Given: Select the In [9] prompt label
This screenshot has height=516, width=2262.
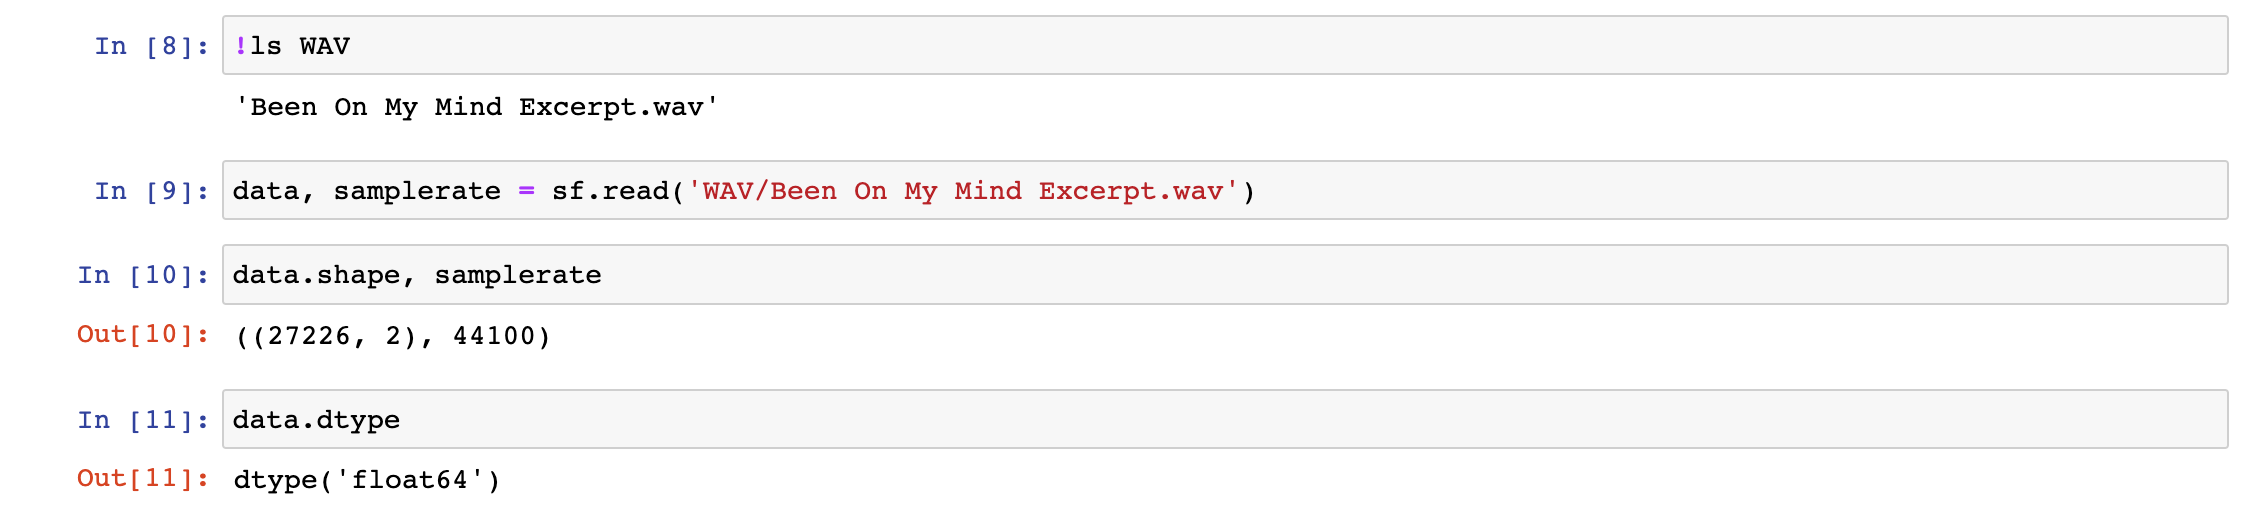Looking at the screenshot, I should tap(152, 191).
